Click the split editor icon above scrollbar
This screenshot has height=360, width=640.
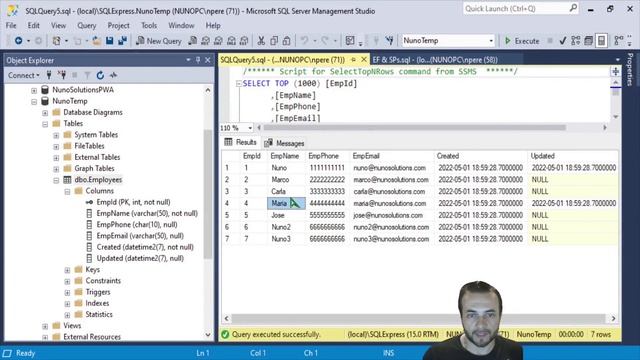tap(615, 71)
